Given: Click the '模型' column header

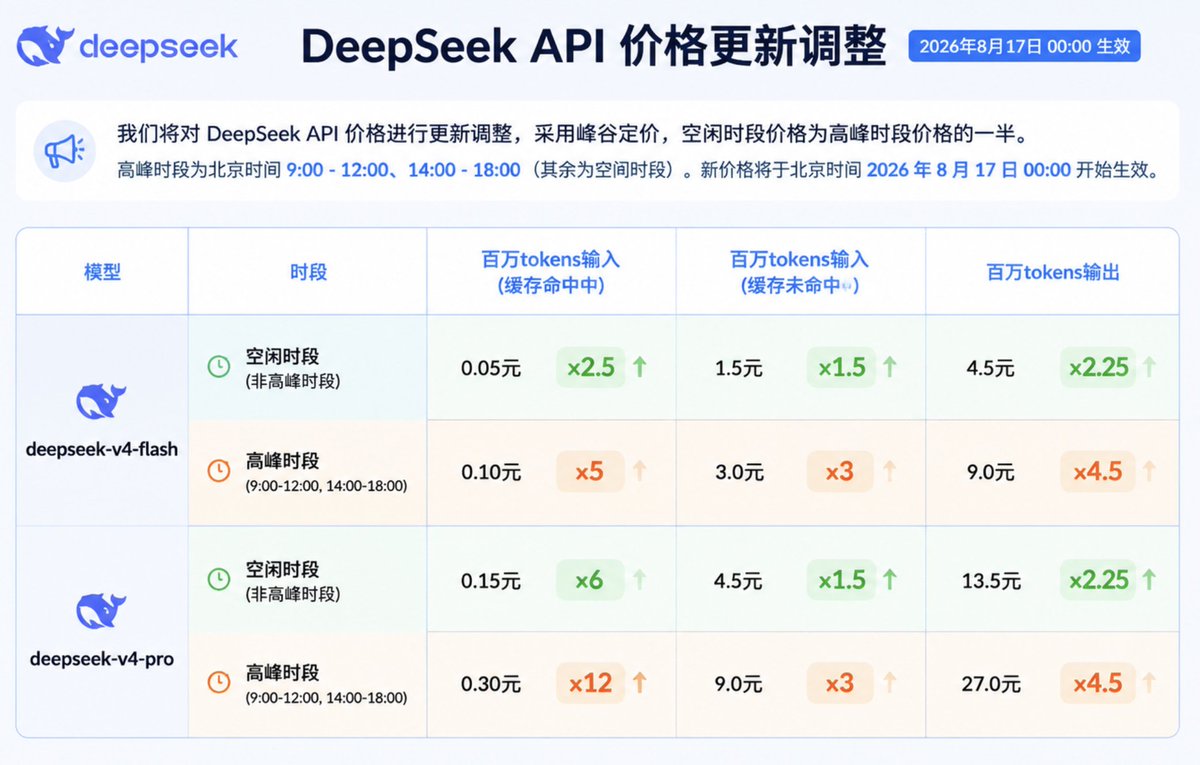Looking at the screenshot, I should point(102,272).
